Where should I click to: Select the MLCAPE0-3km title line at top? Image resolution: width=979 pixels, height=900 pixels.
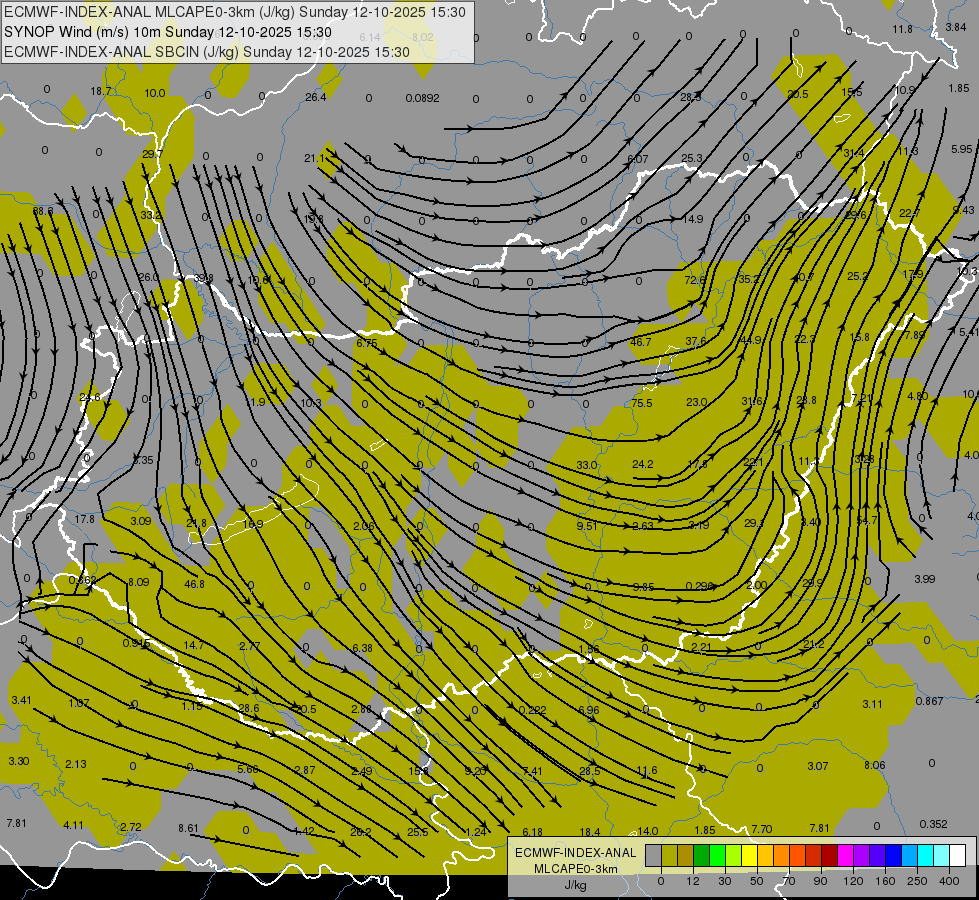coord(235,12)
